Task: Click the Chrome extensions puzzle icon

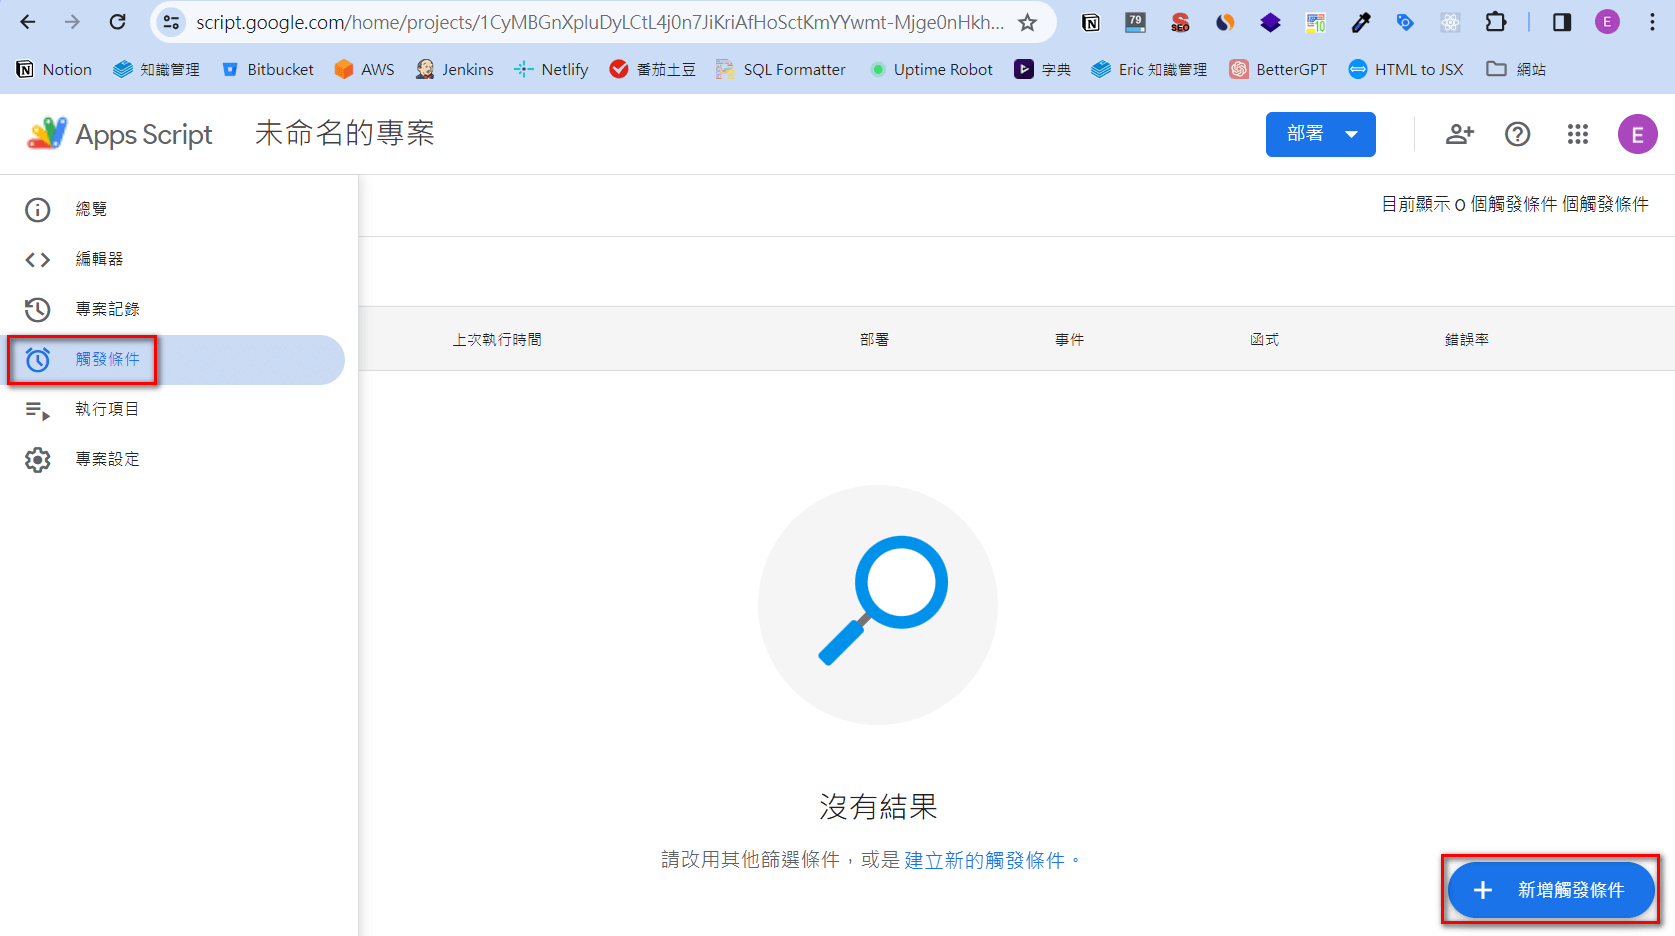Action: [x=1496, y=22]
